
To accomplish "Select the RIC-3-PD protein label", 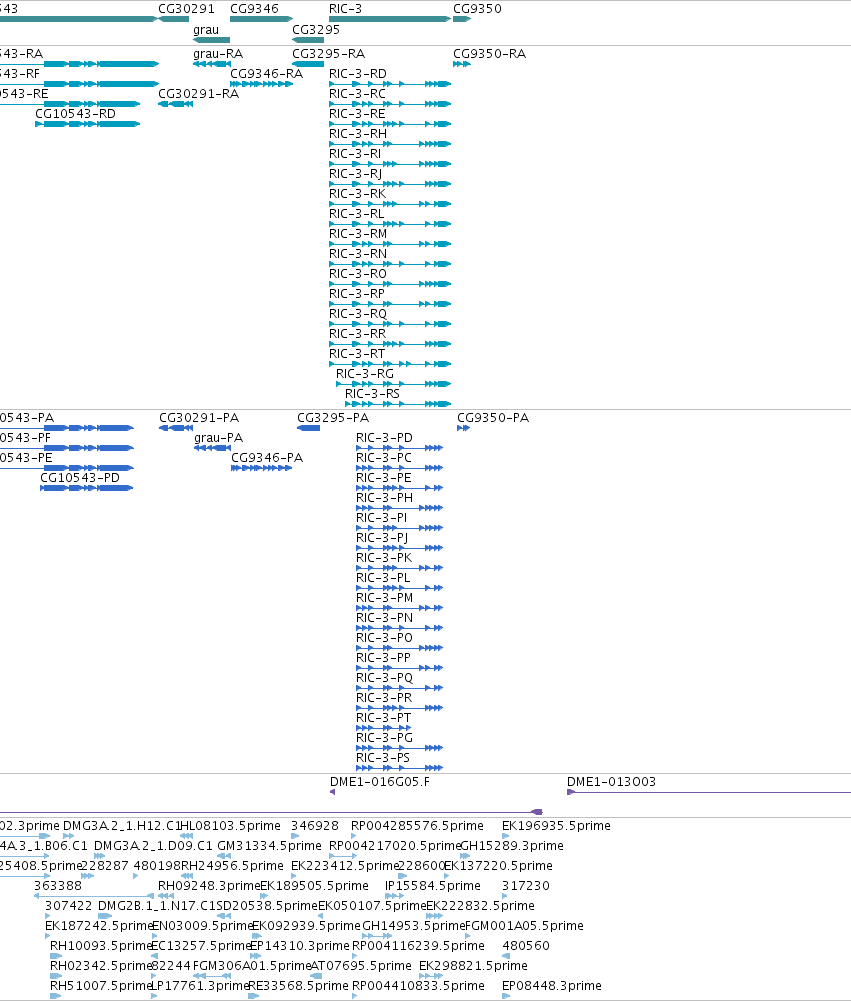I will pyautogui.click(x=384, y=438).
